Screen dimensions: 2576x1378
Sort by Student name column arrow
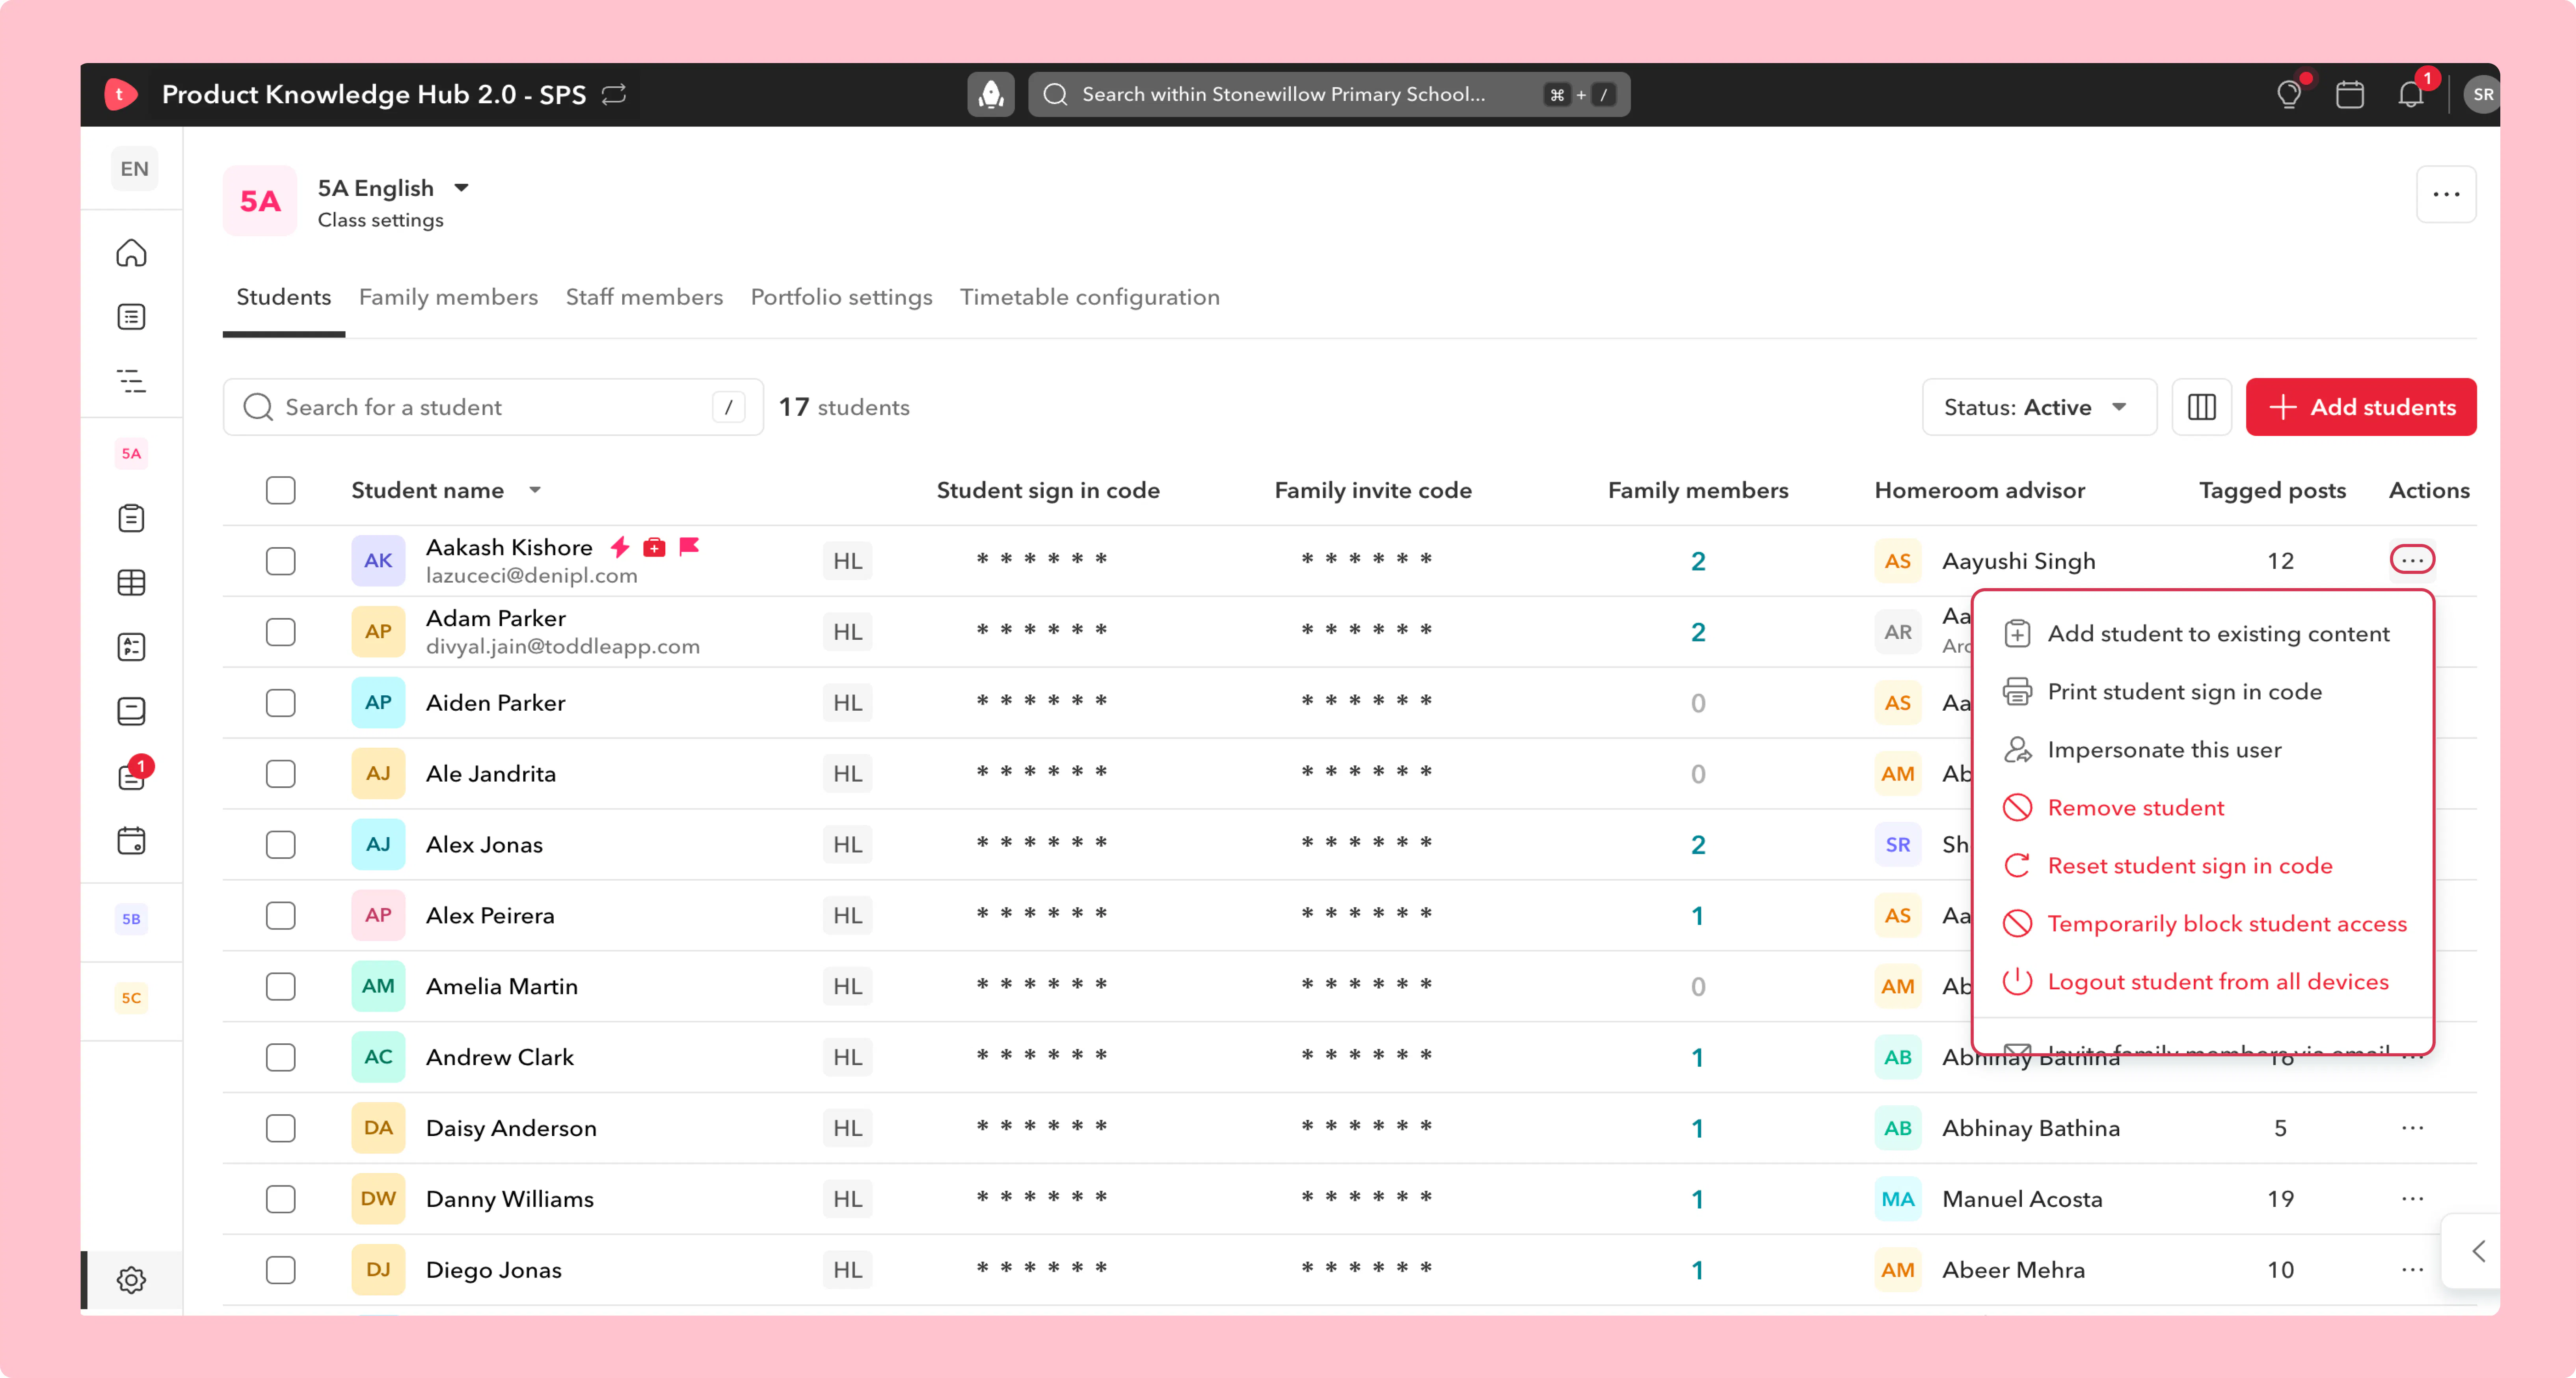pyautogui.click(x=535, y=490)
